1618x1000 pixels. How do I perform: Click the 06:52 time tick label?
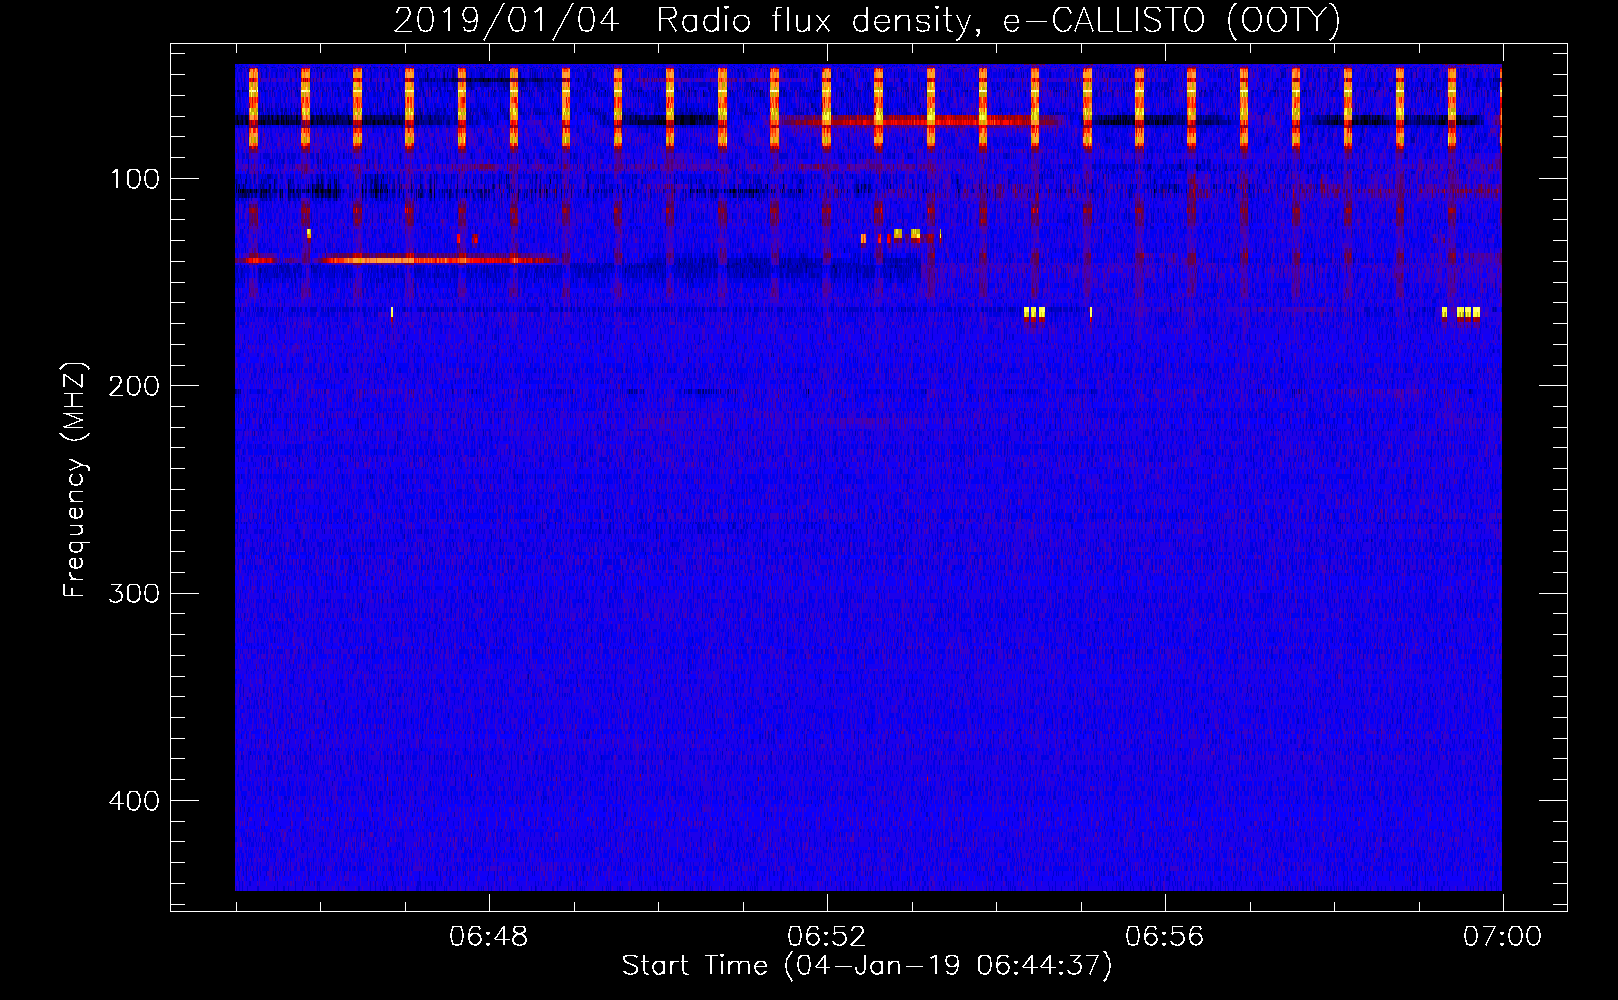point(826,937)
